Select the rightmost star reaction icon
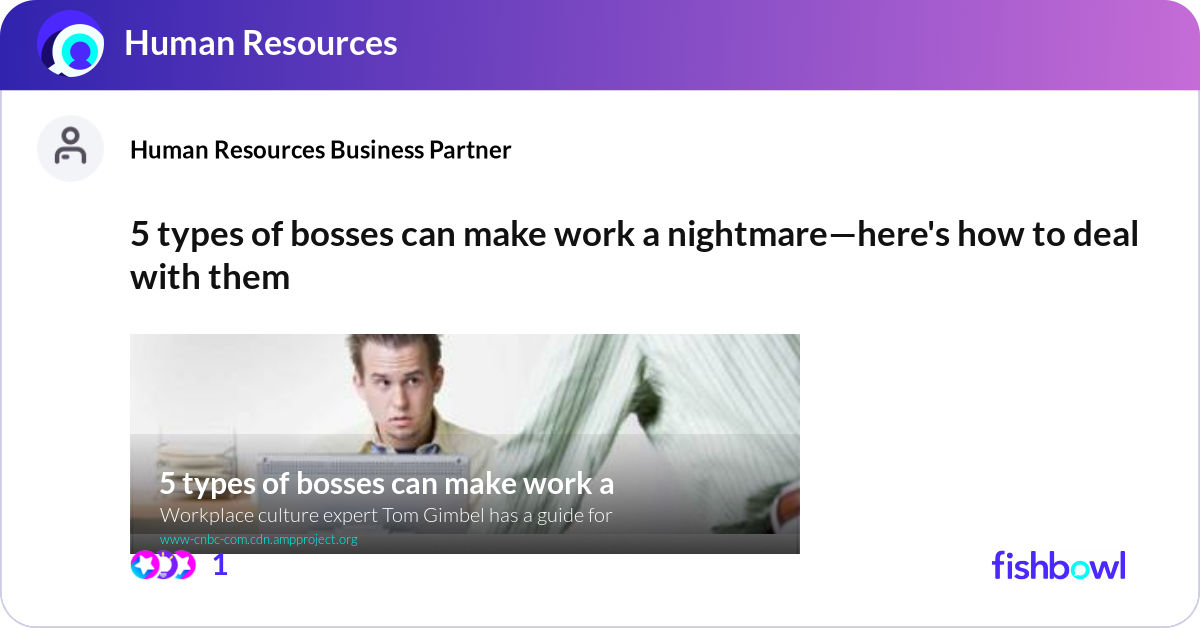1200x628 pixels. pyautogui.click(x=184, y=565)
